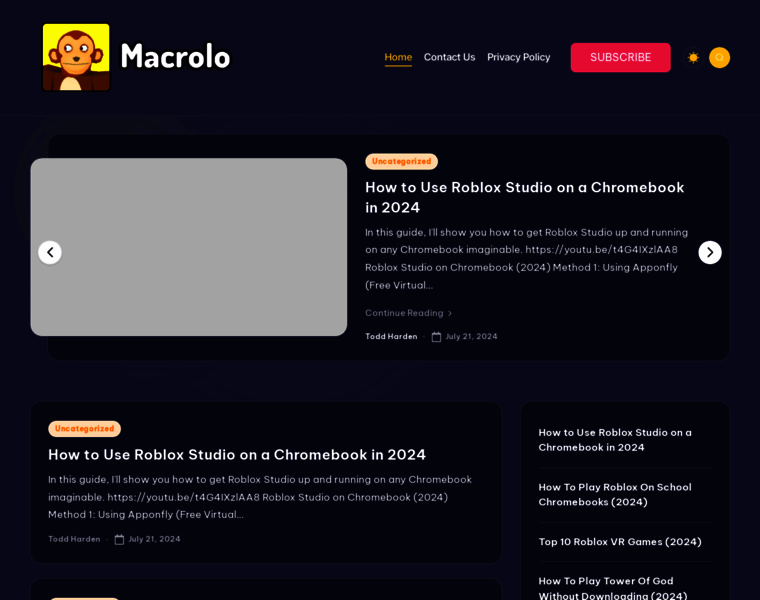This screenshot has width=760, height=600.
Task: Open sidebar link Top 10 Roblox VR Games
Action: point(620,542)
